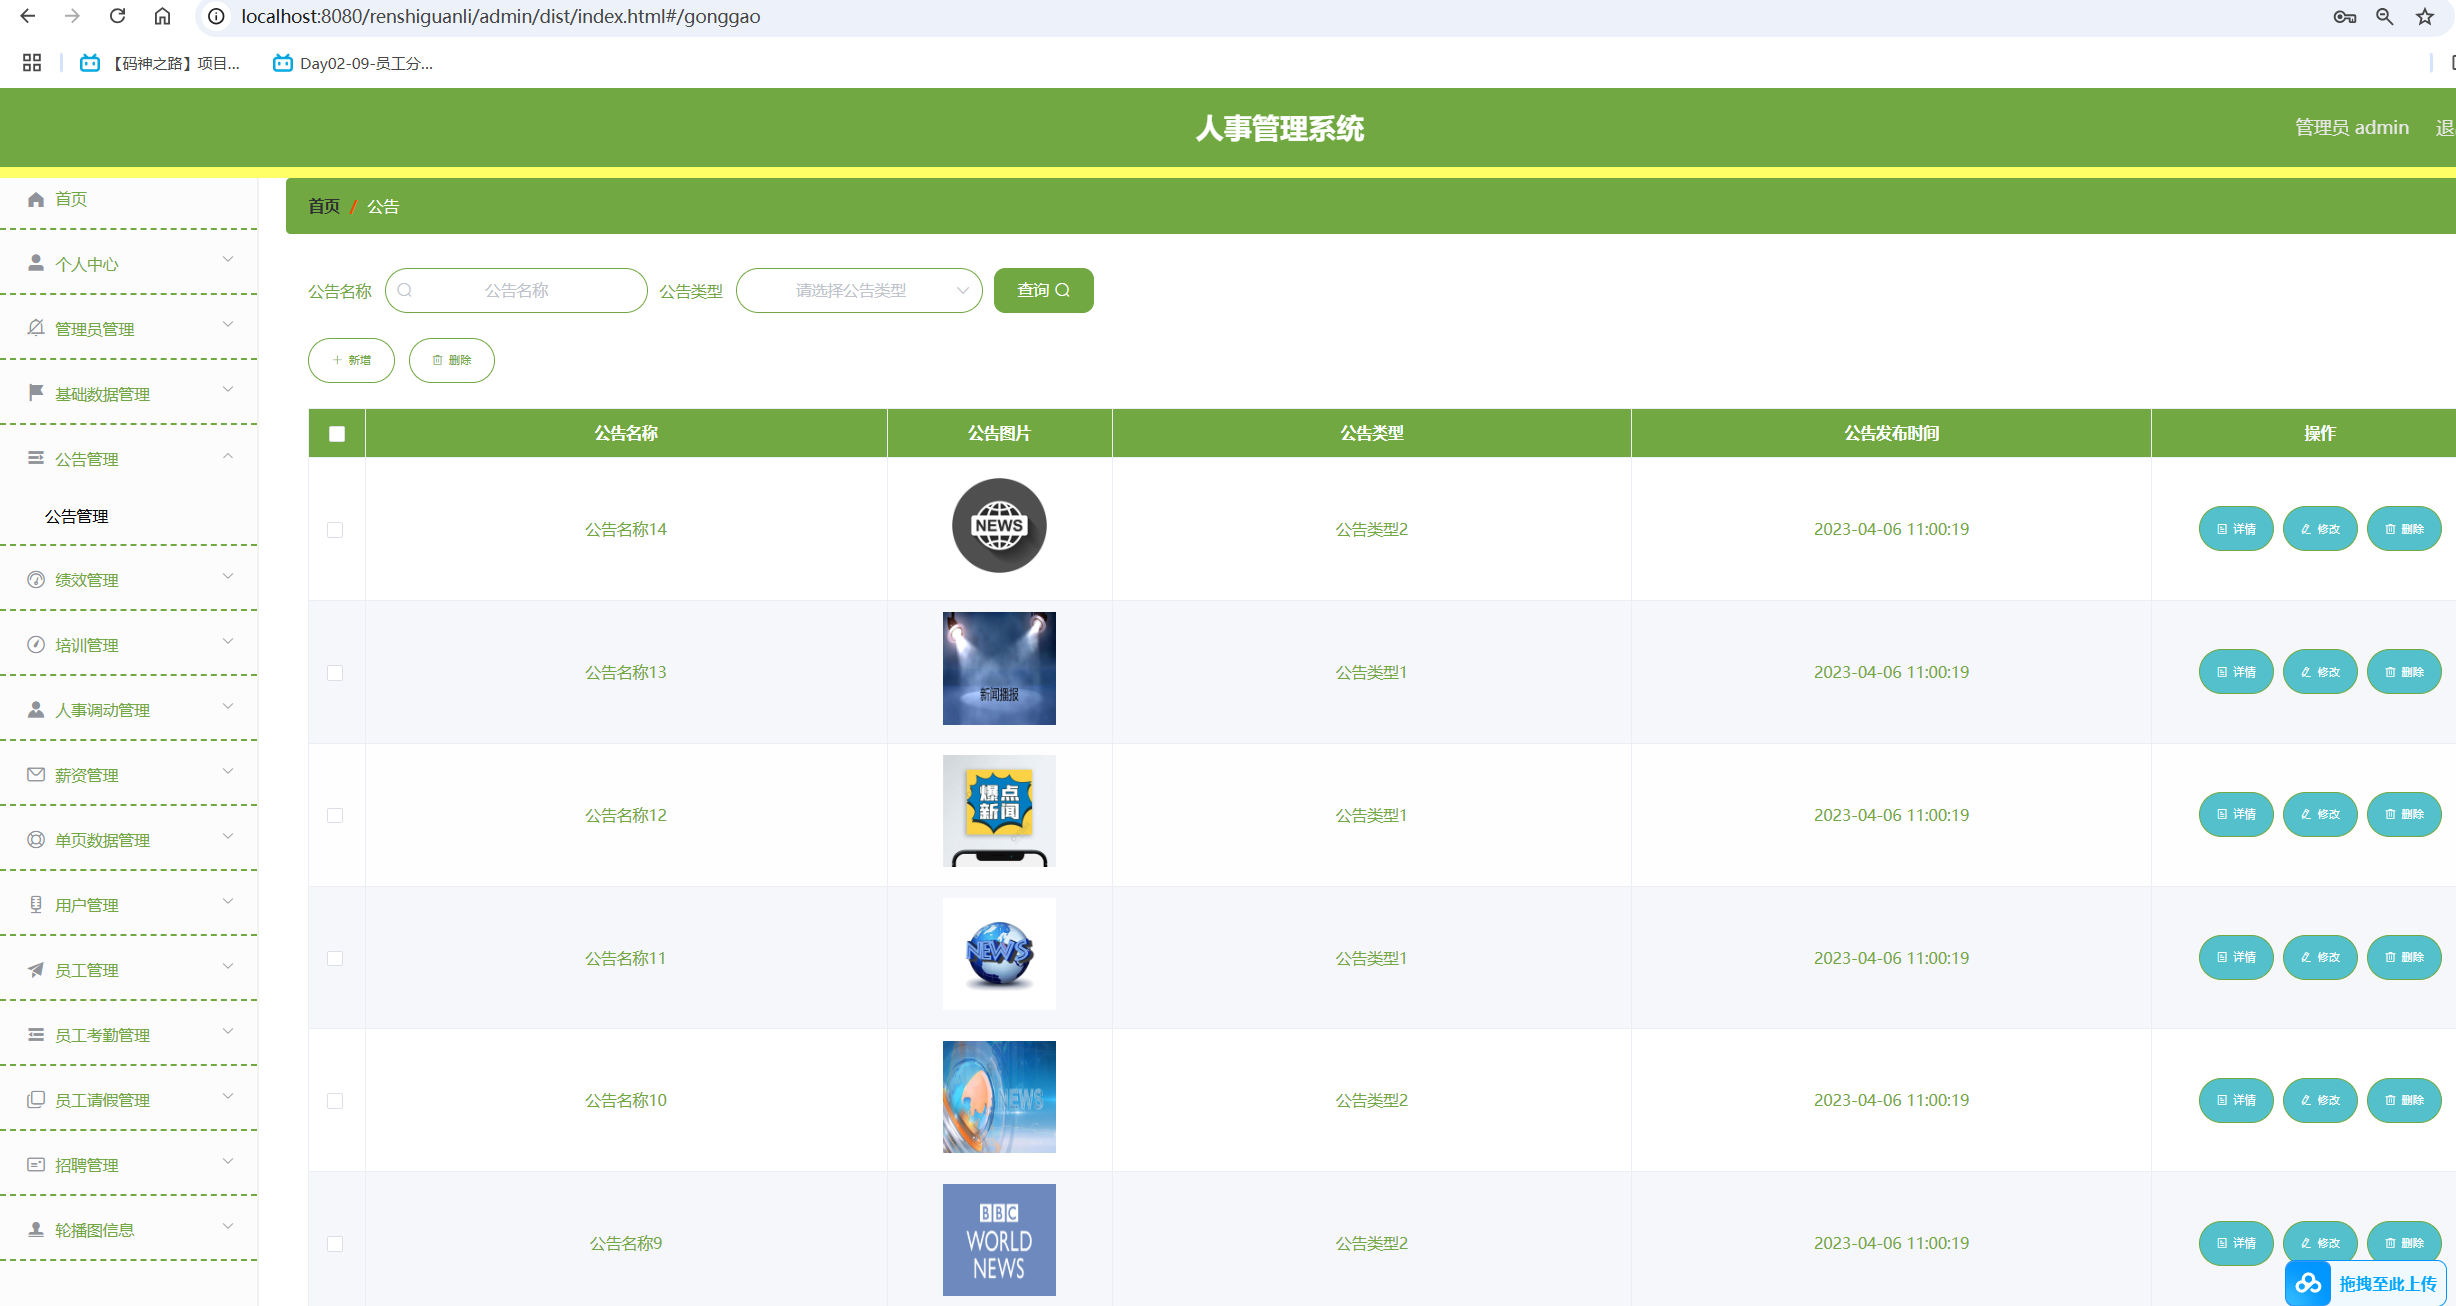This screenshot has width=2456, height=1306.
Task: Click the 薪资管理 envelope icon
Action: click(36, 774)
